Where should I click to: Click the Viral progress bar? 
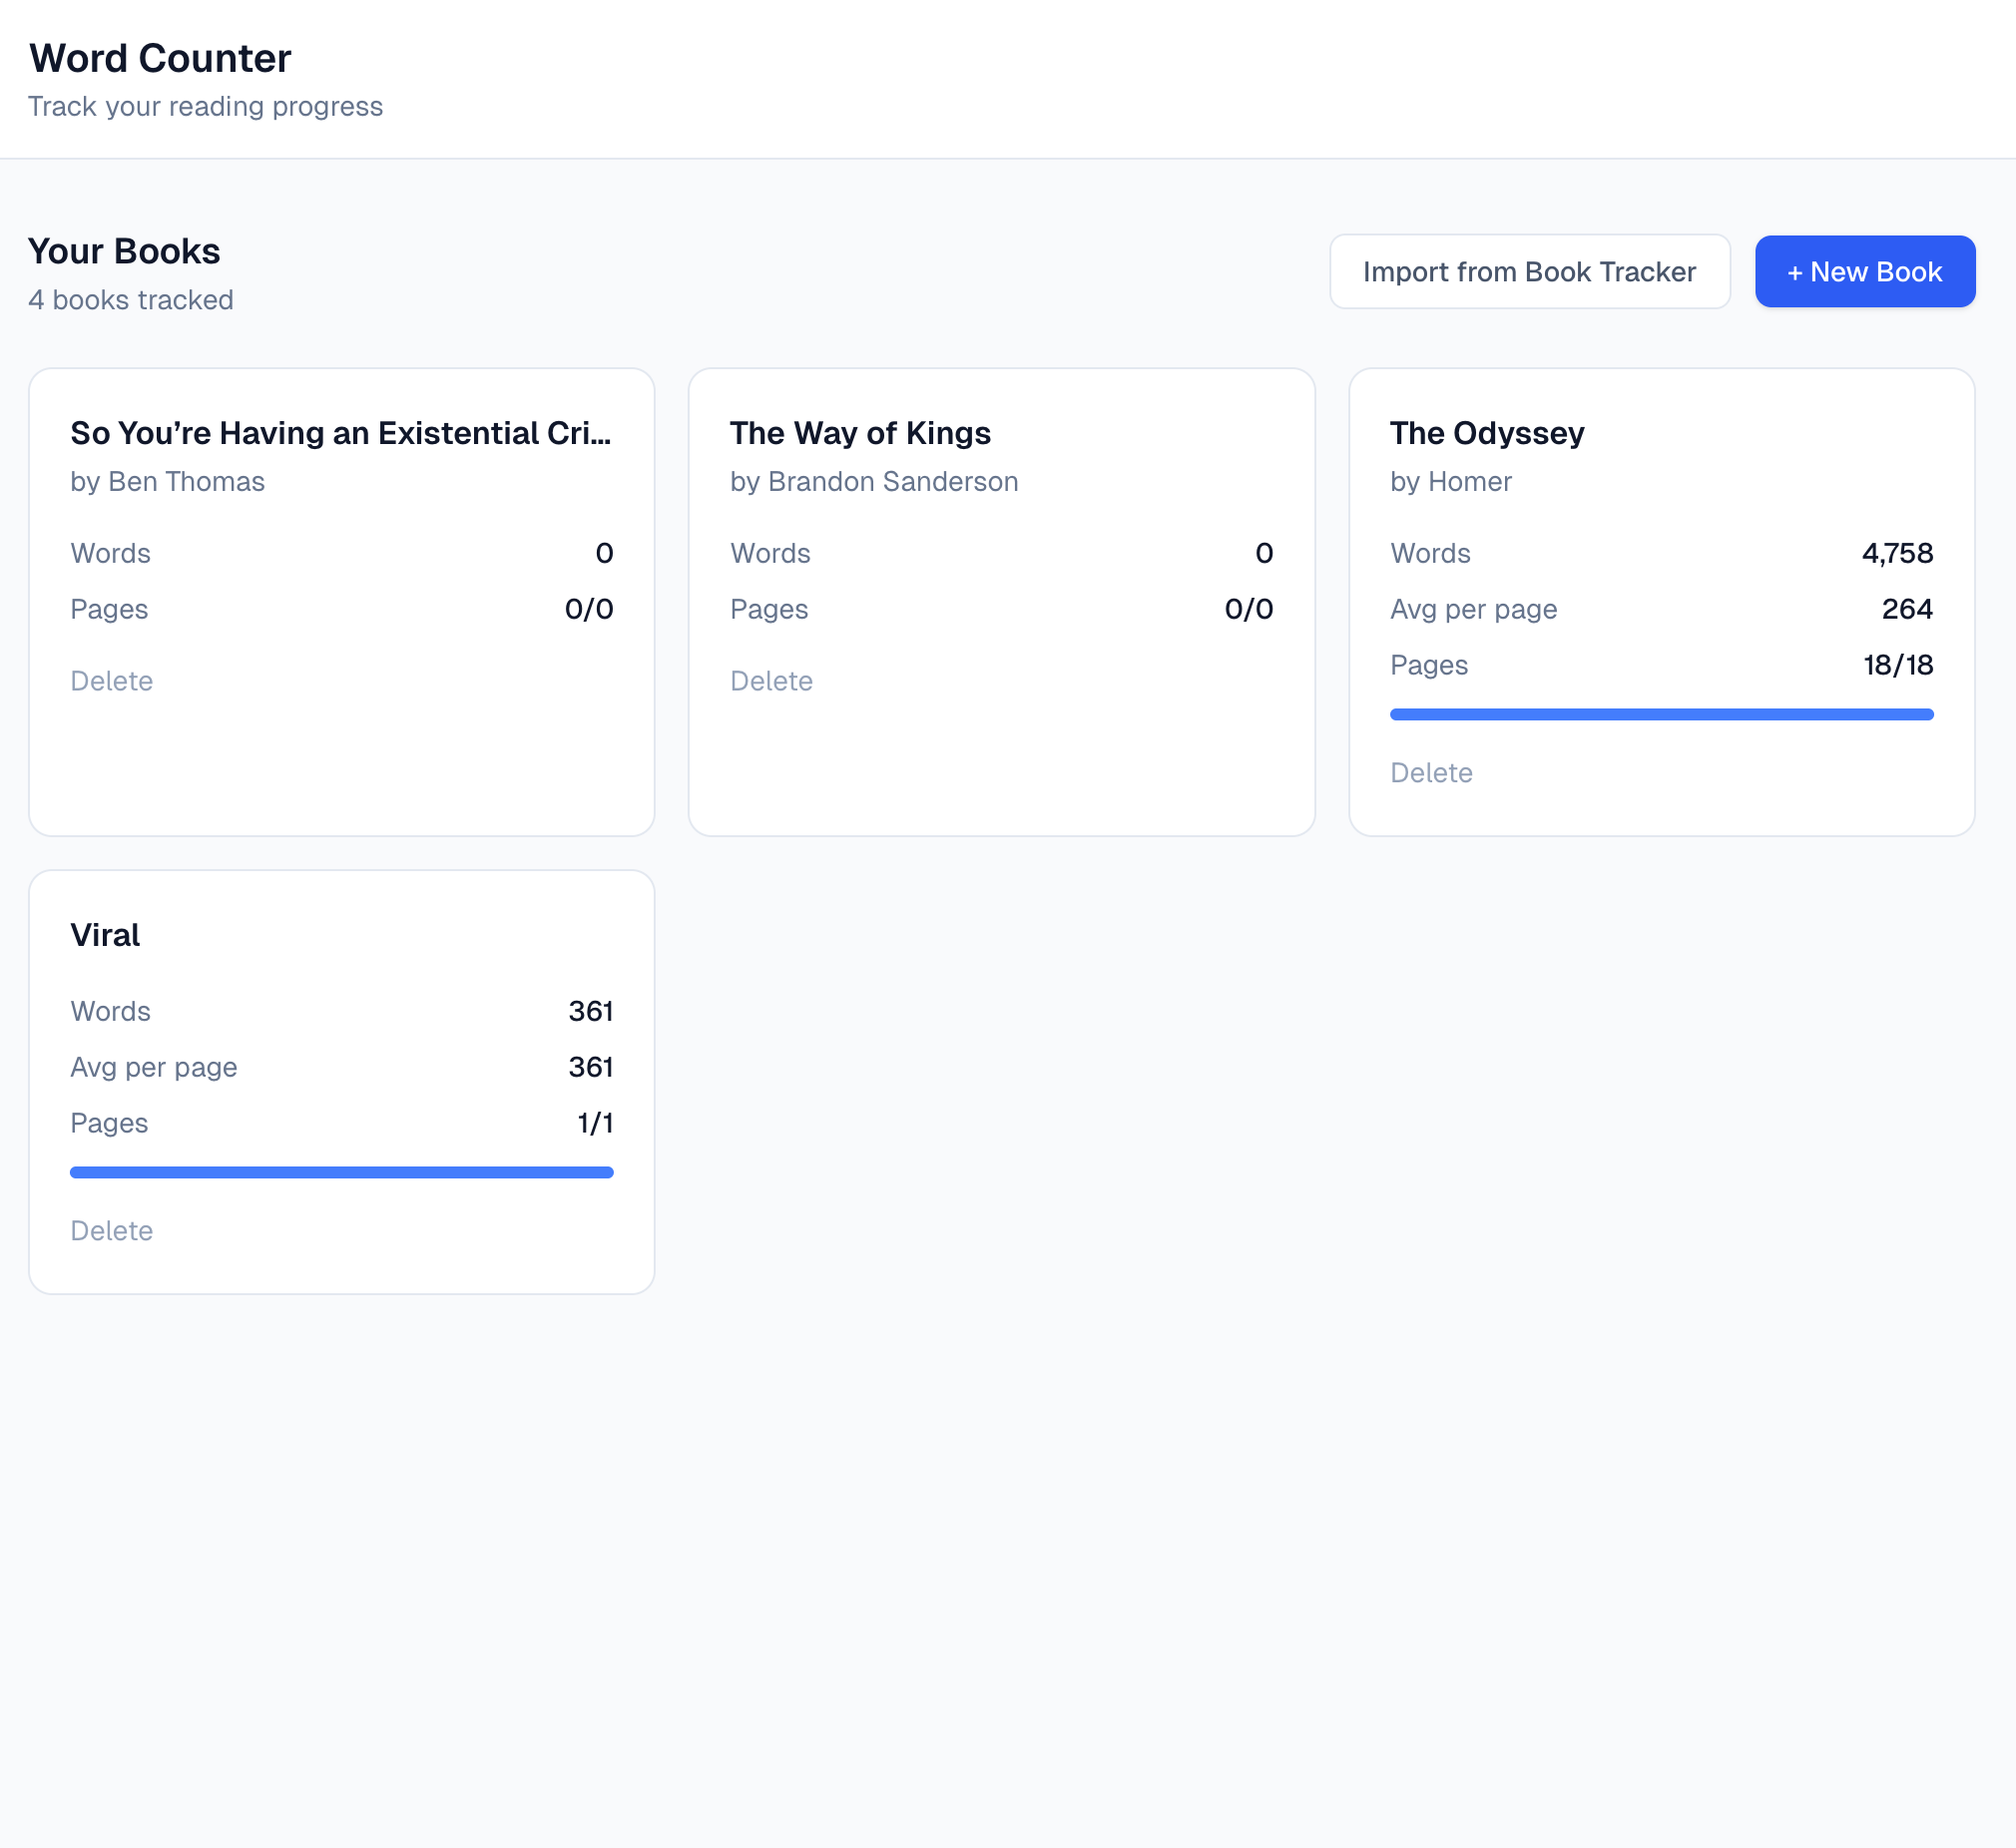click(x=341, y=1172)
